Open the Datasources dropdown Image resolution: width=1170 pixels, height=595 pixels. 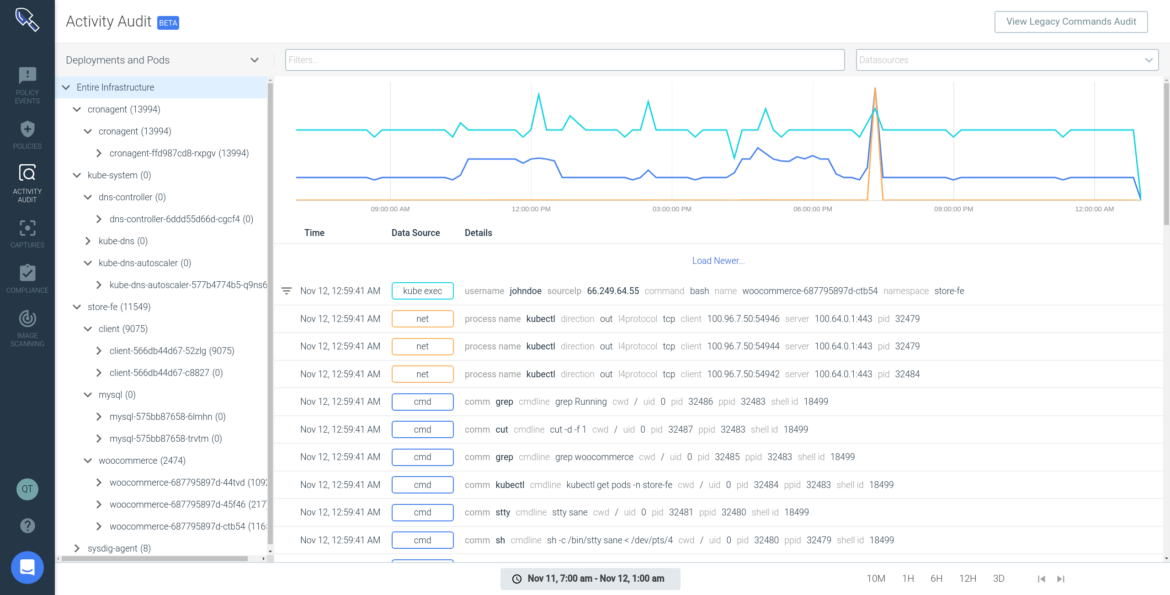(1006, 60)
